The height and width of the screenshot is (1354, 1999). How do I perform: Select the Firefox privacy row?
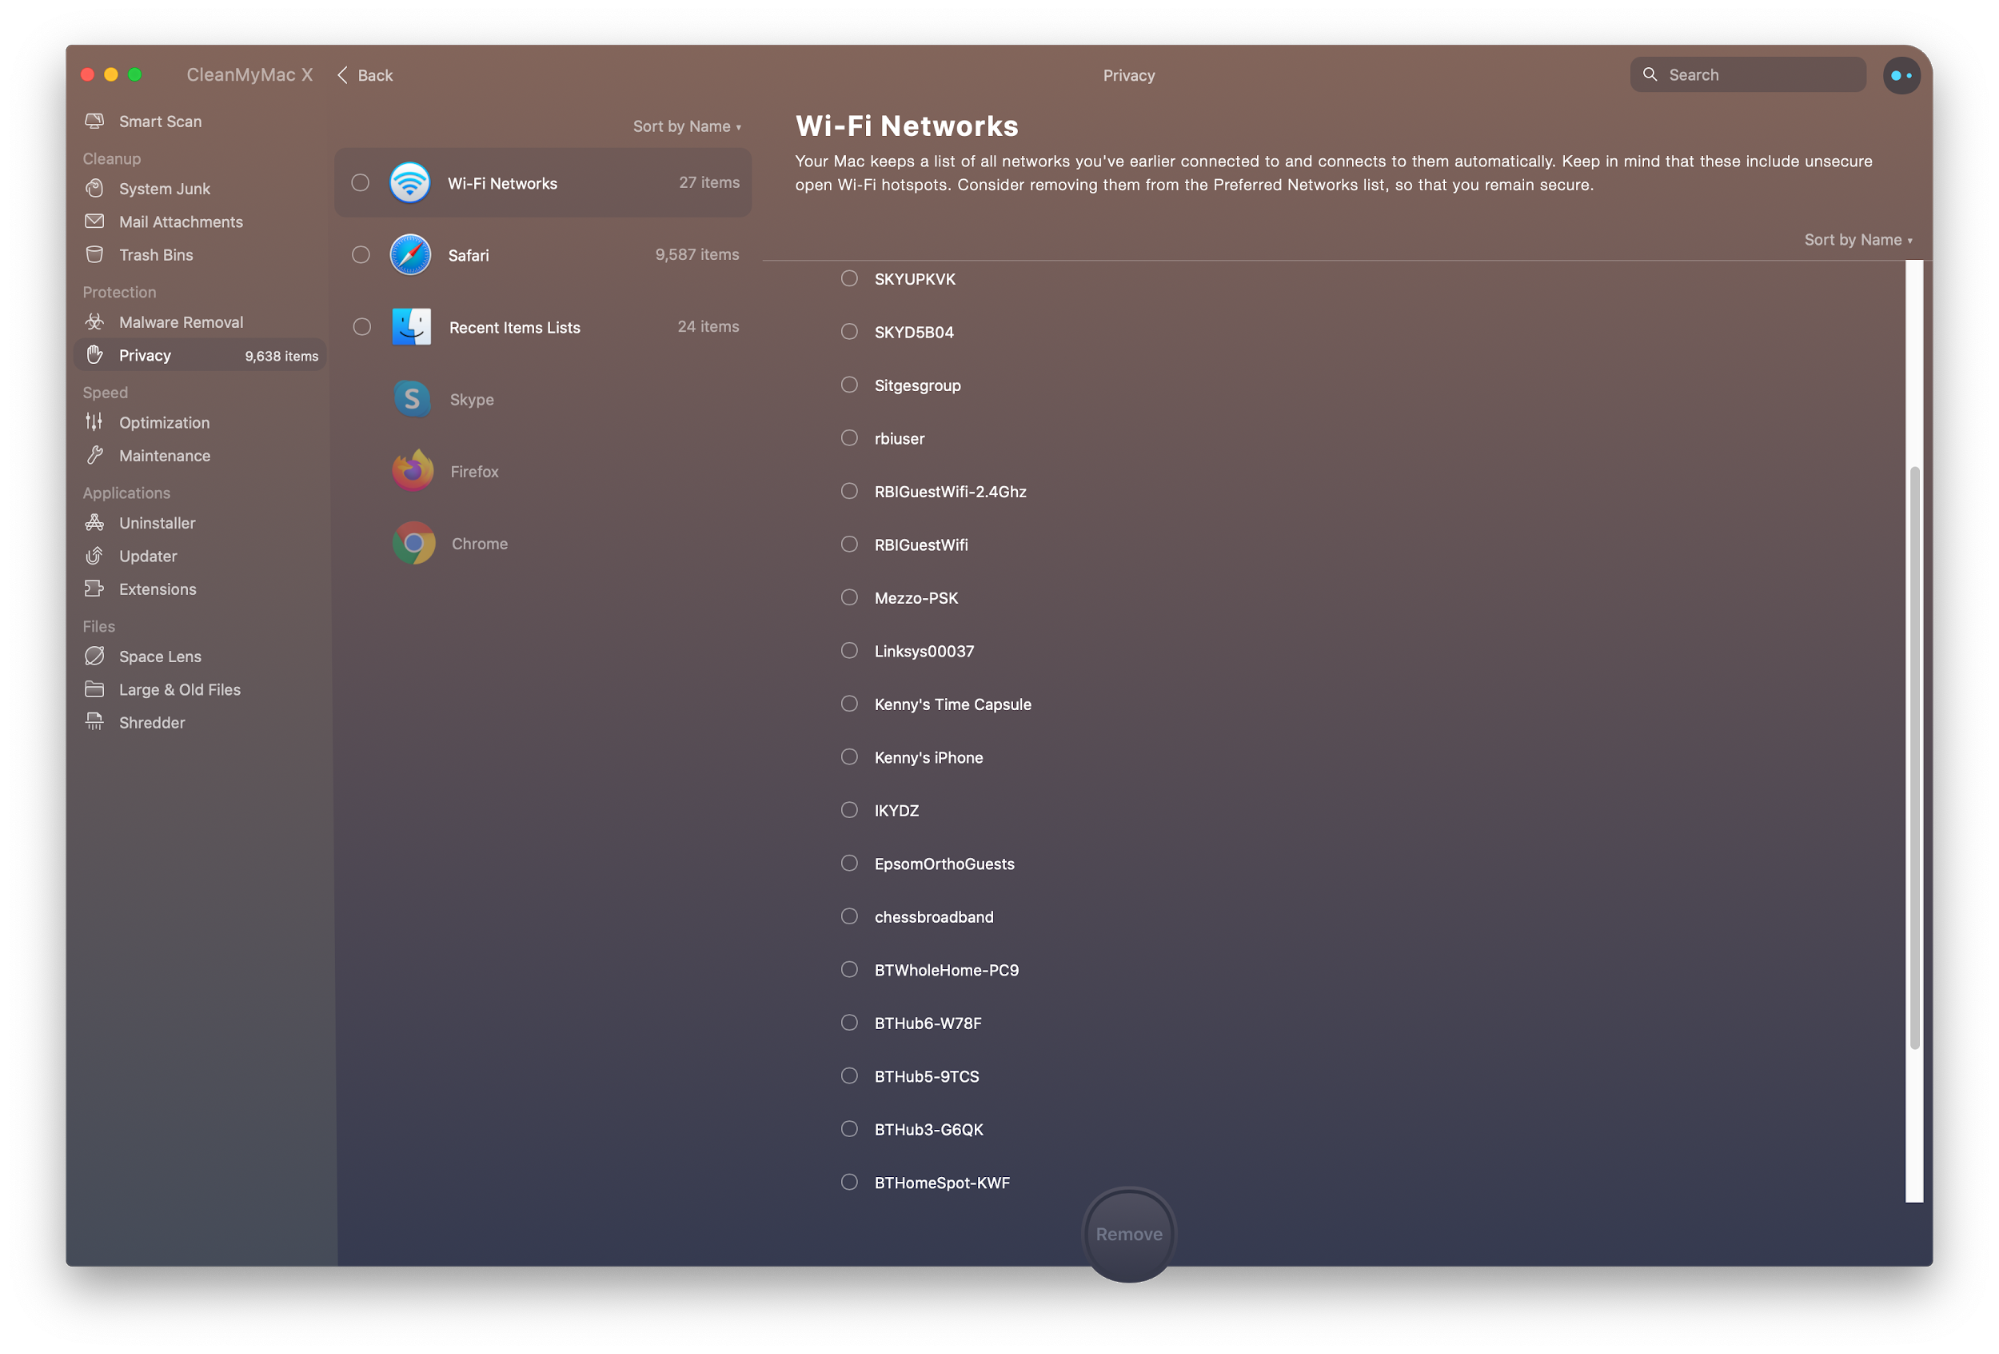pos(543,471)
